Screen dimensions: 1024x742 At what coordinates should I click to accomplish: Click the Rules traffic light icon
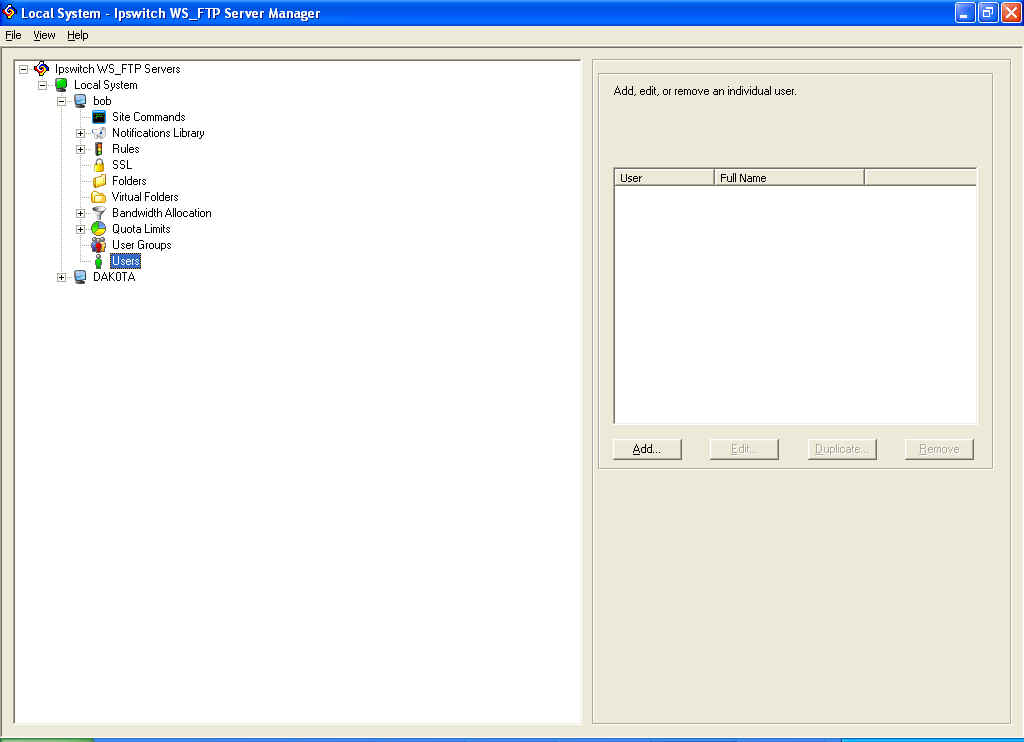point(99,149)
